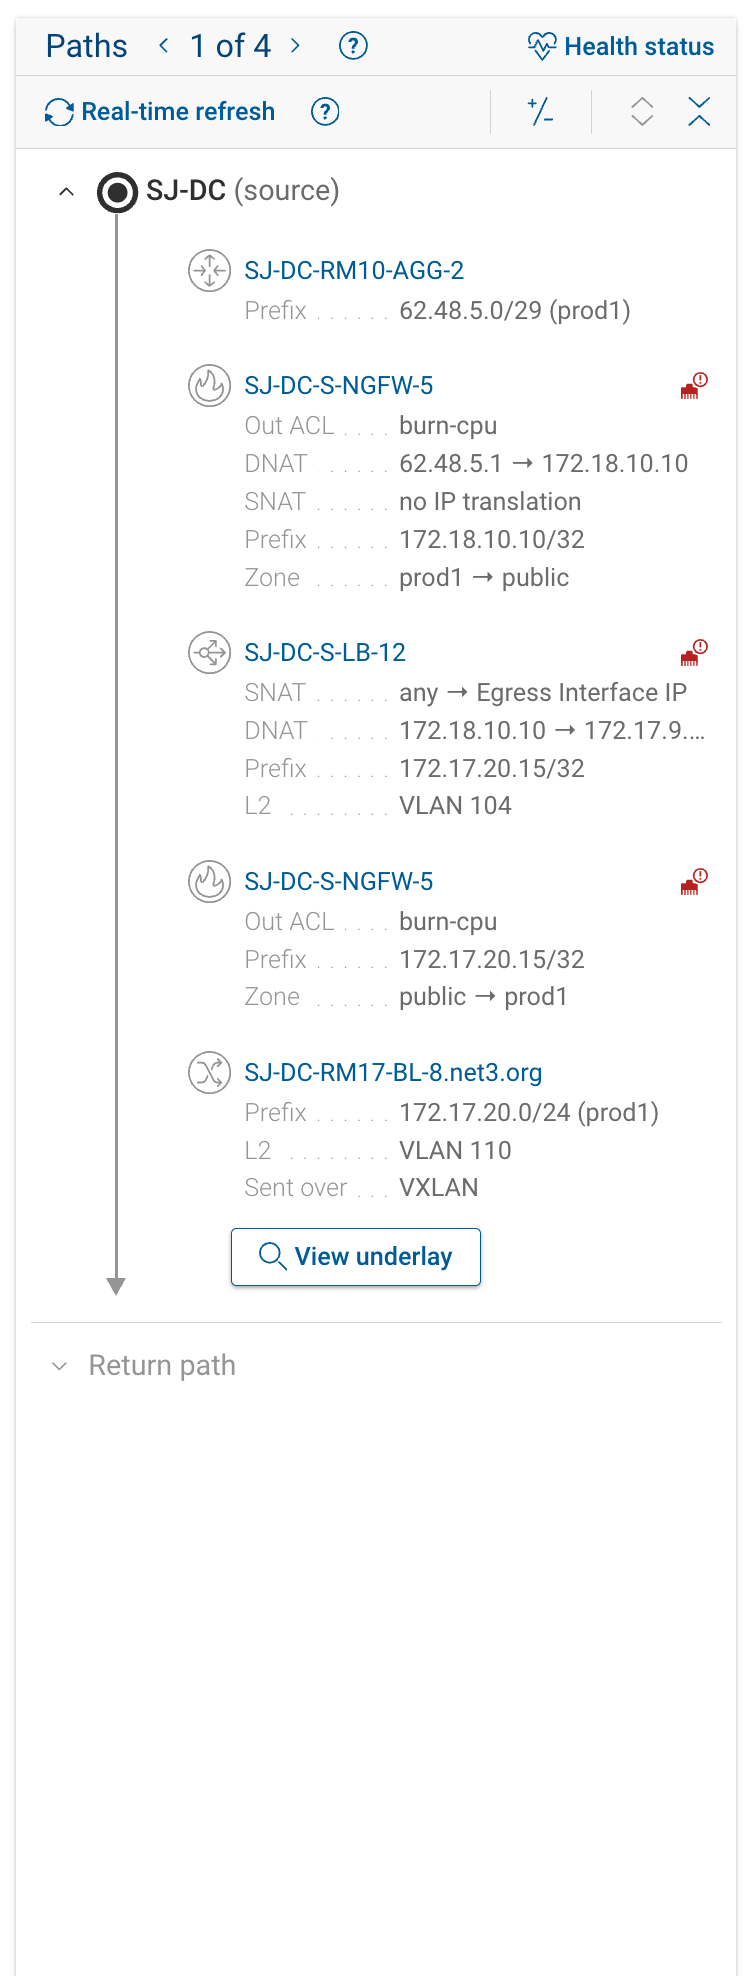Click help icon beside Real-time refresh
Viewport: 754px width, 1976px height.
[325, 112]
